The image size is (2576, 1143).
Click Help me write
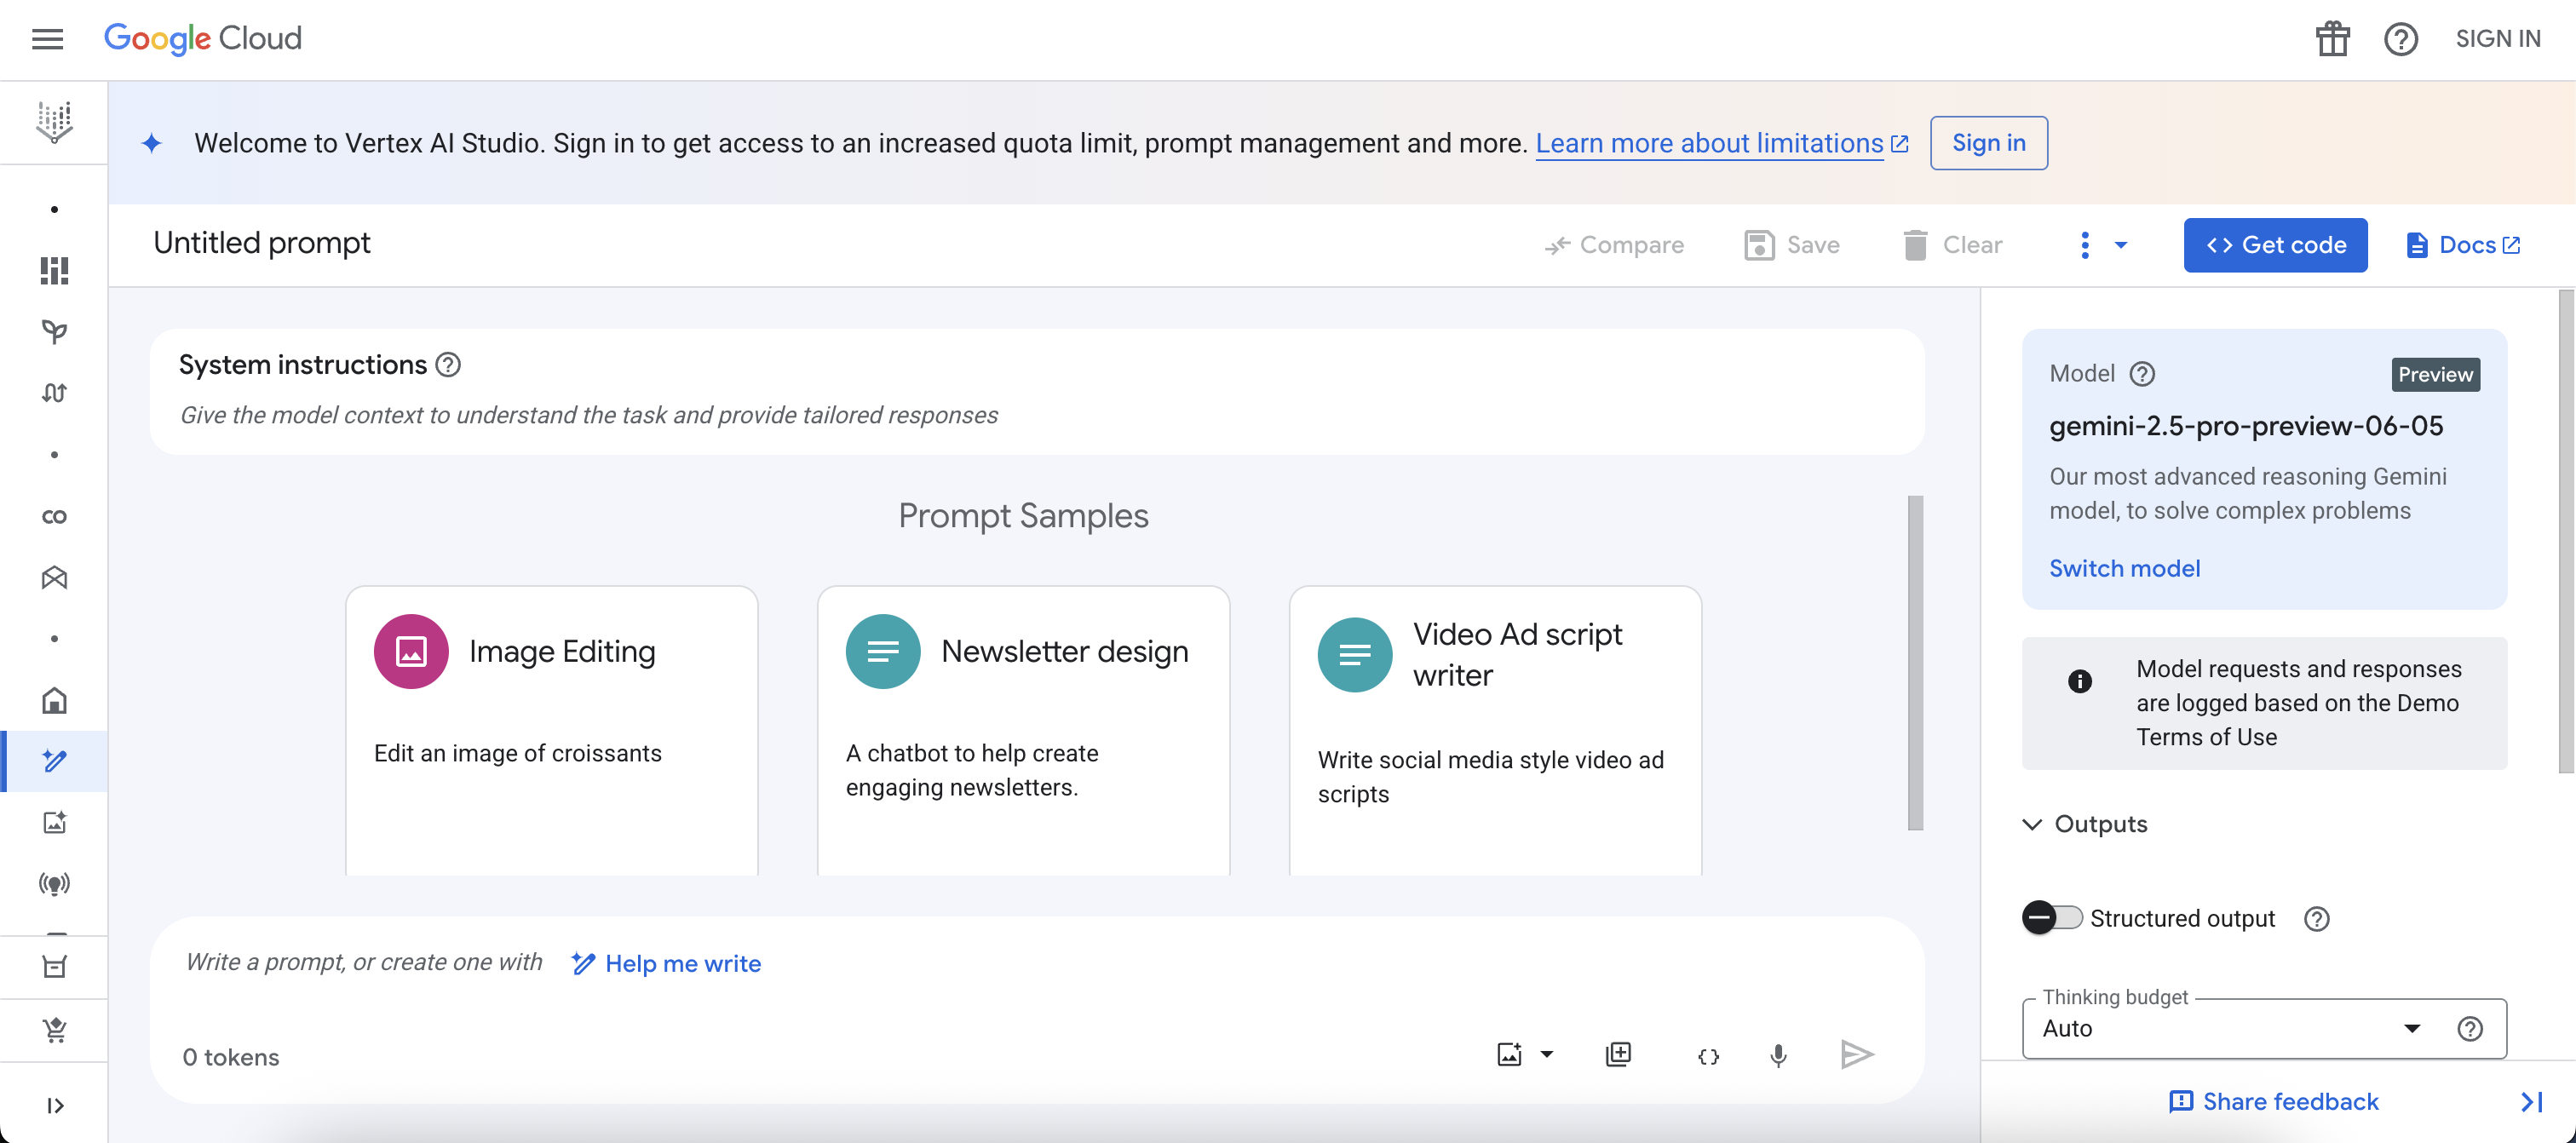click(666, 963)
